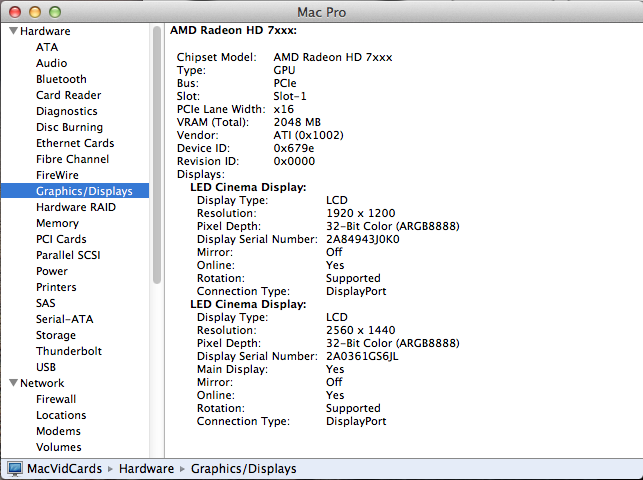Click the Chipset Model value

pyautogui.click(x=333, y=57)
